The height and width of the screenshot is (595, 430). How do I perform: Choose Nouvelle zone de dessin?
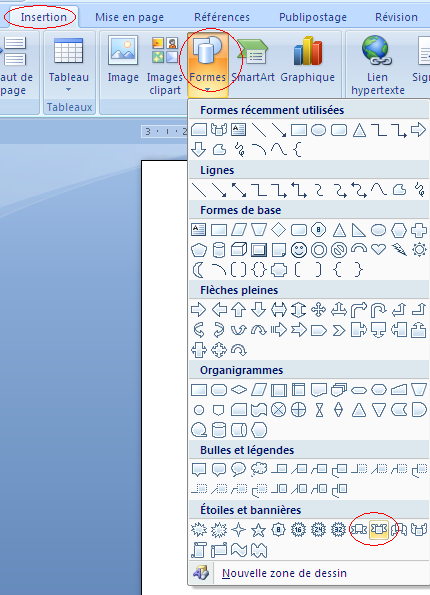[284, 573]
